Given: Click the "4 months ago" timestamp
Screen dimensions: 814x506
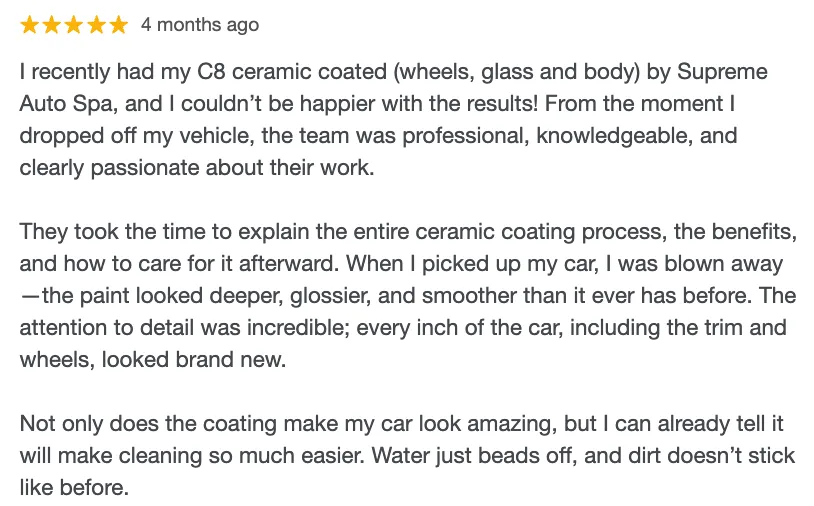Looking at the screenshot, I should [x=200, y=25].
